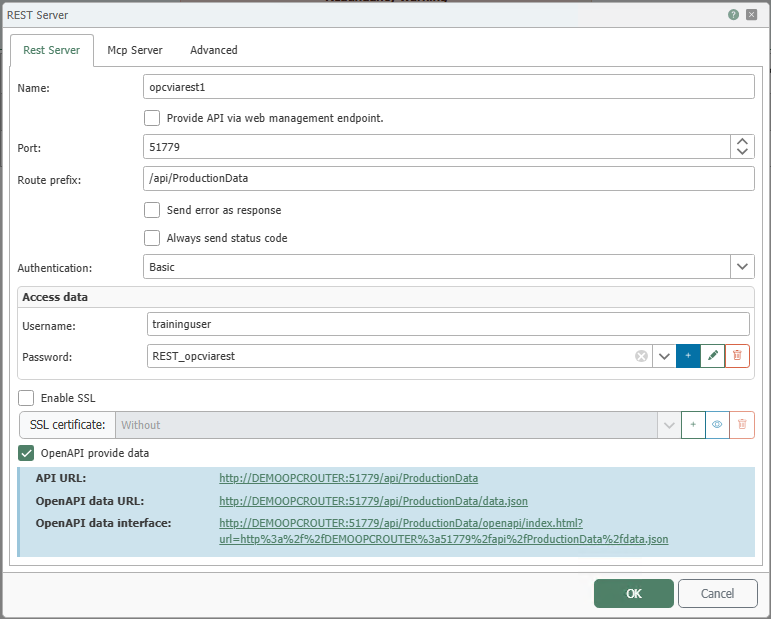Switch to the Rest Server tab

(52, 50)
